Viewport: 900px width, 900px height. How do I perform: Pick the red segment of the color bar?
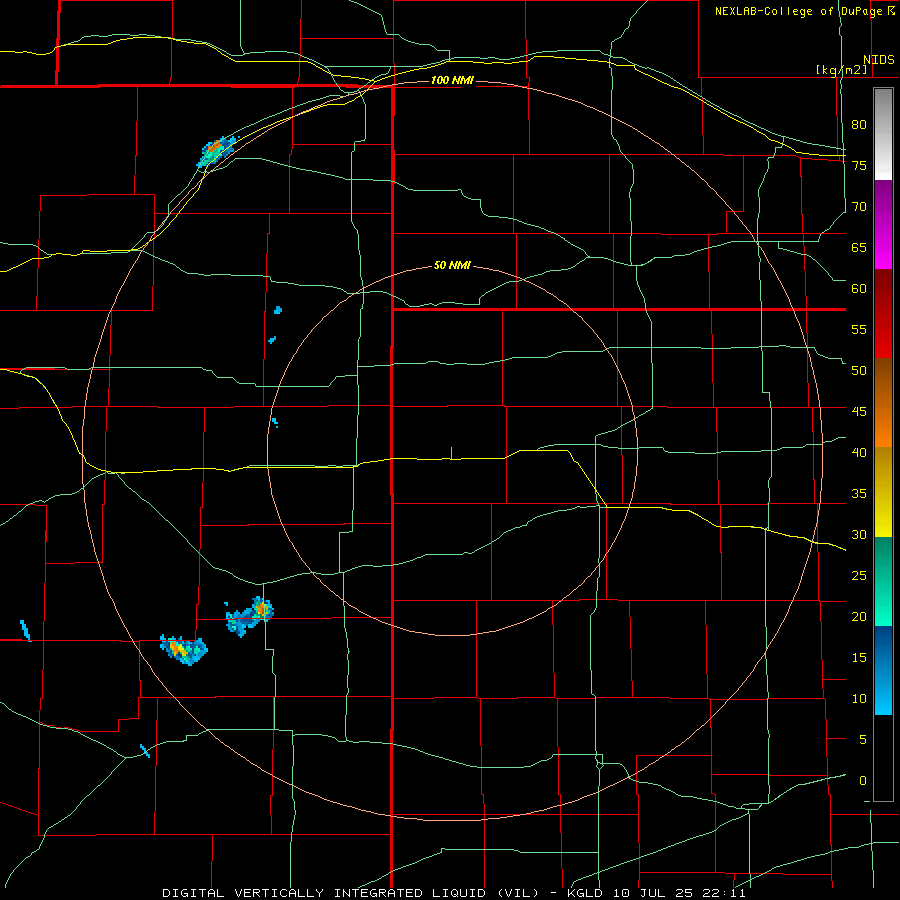coord(883,313)
